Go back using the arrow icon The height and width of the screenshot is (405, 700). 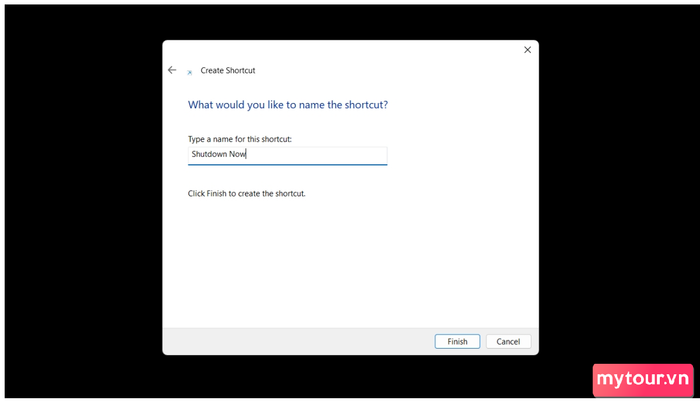172,70
